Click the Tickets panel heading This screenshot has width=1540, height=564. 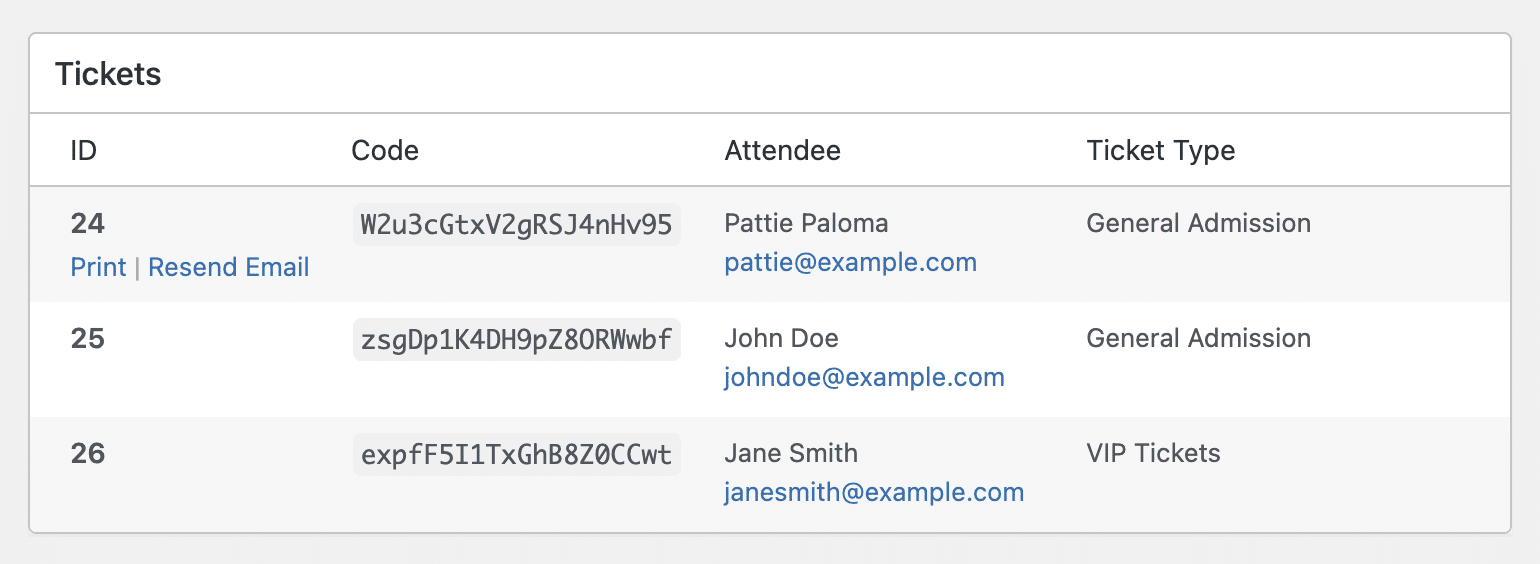pos(108,74)
